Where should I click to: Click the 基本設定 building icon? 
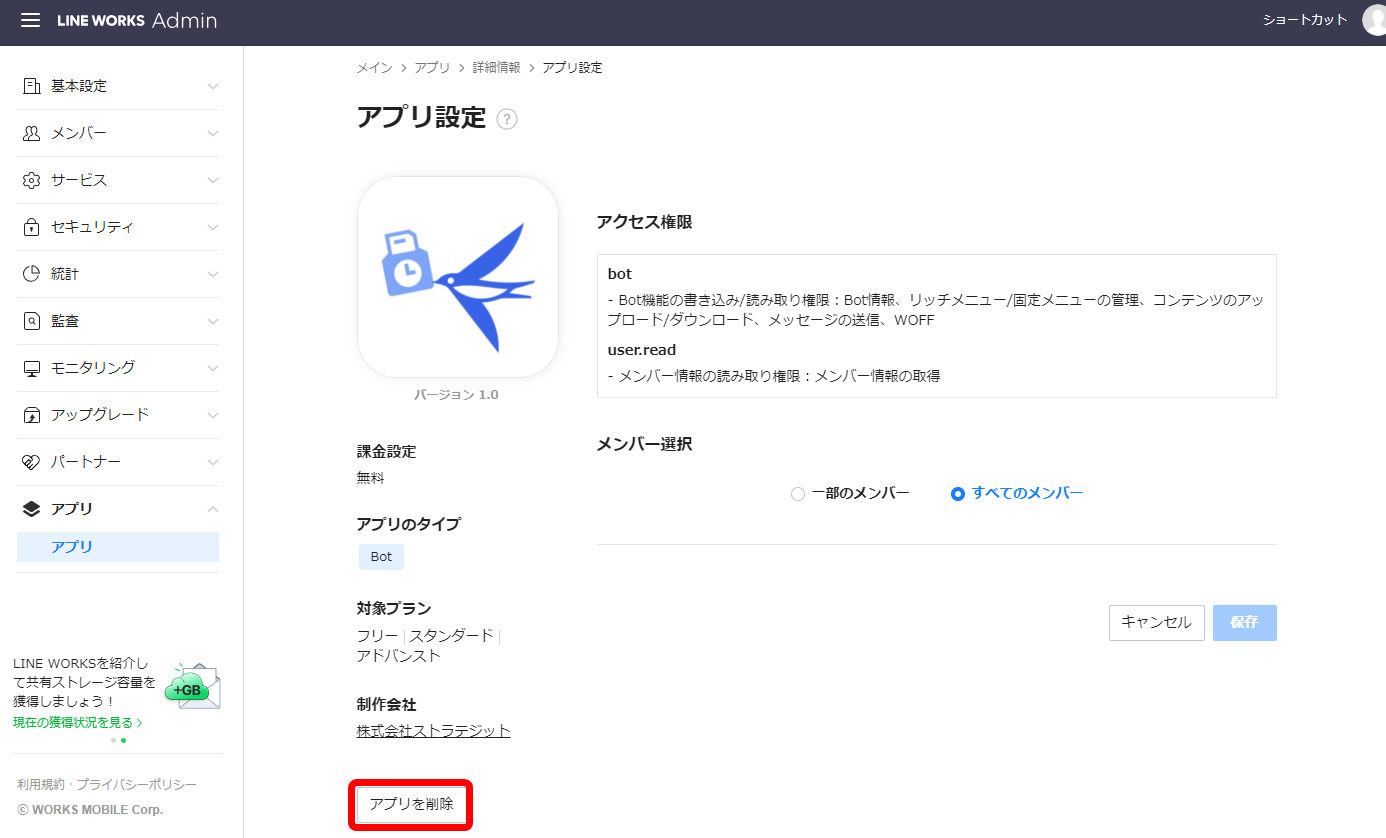pos(31,86)
